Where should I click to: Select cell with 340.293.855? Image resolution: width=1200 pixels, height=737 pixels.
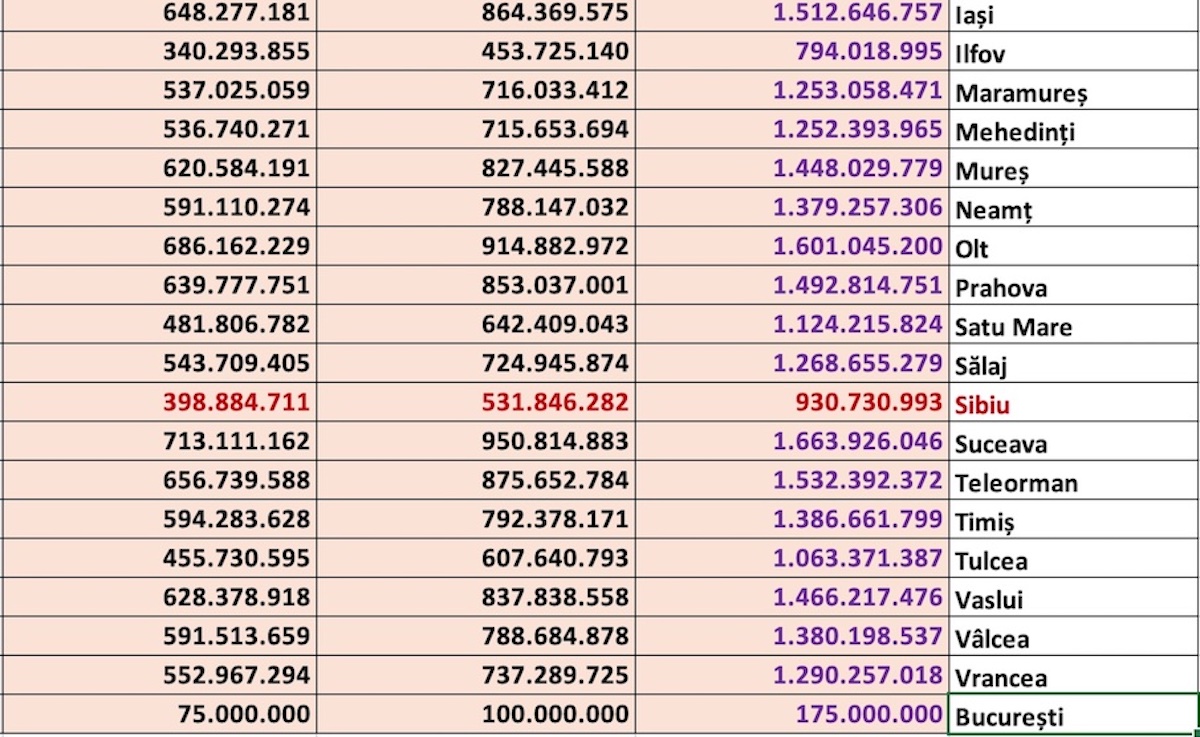point(158,52)
